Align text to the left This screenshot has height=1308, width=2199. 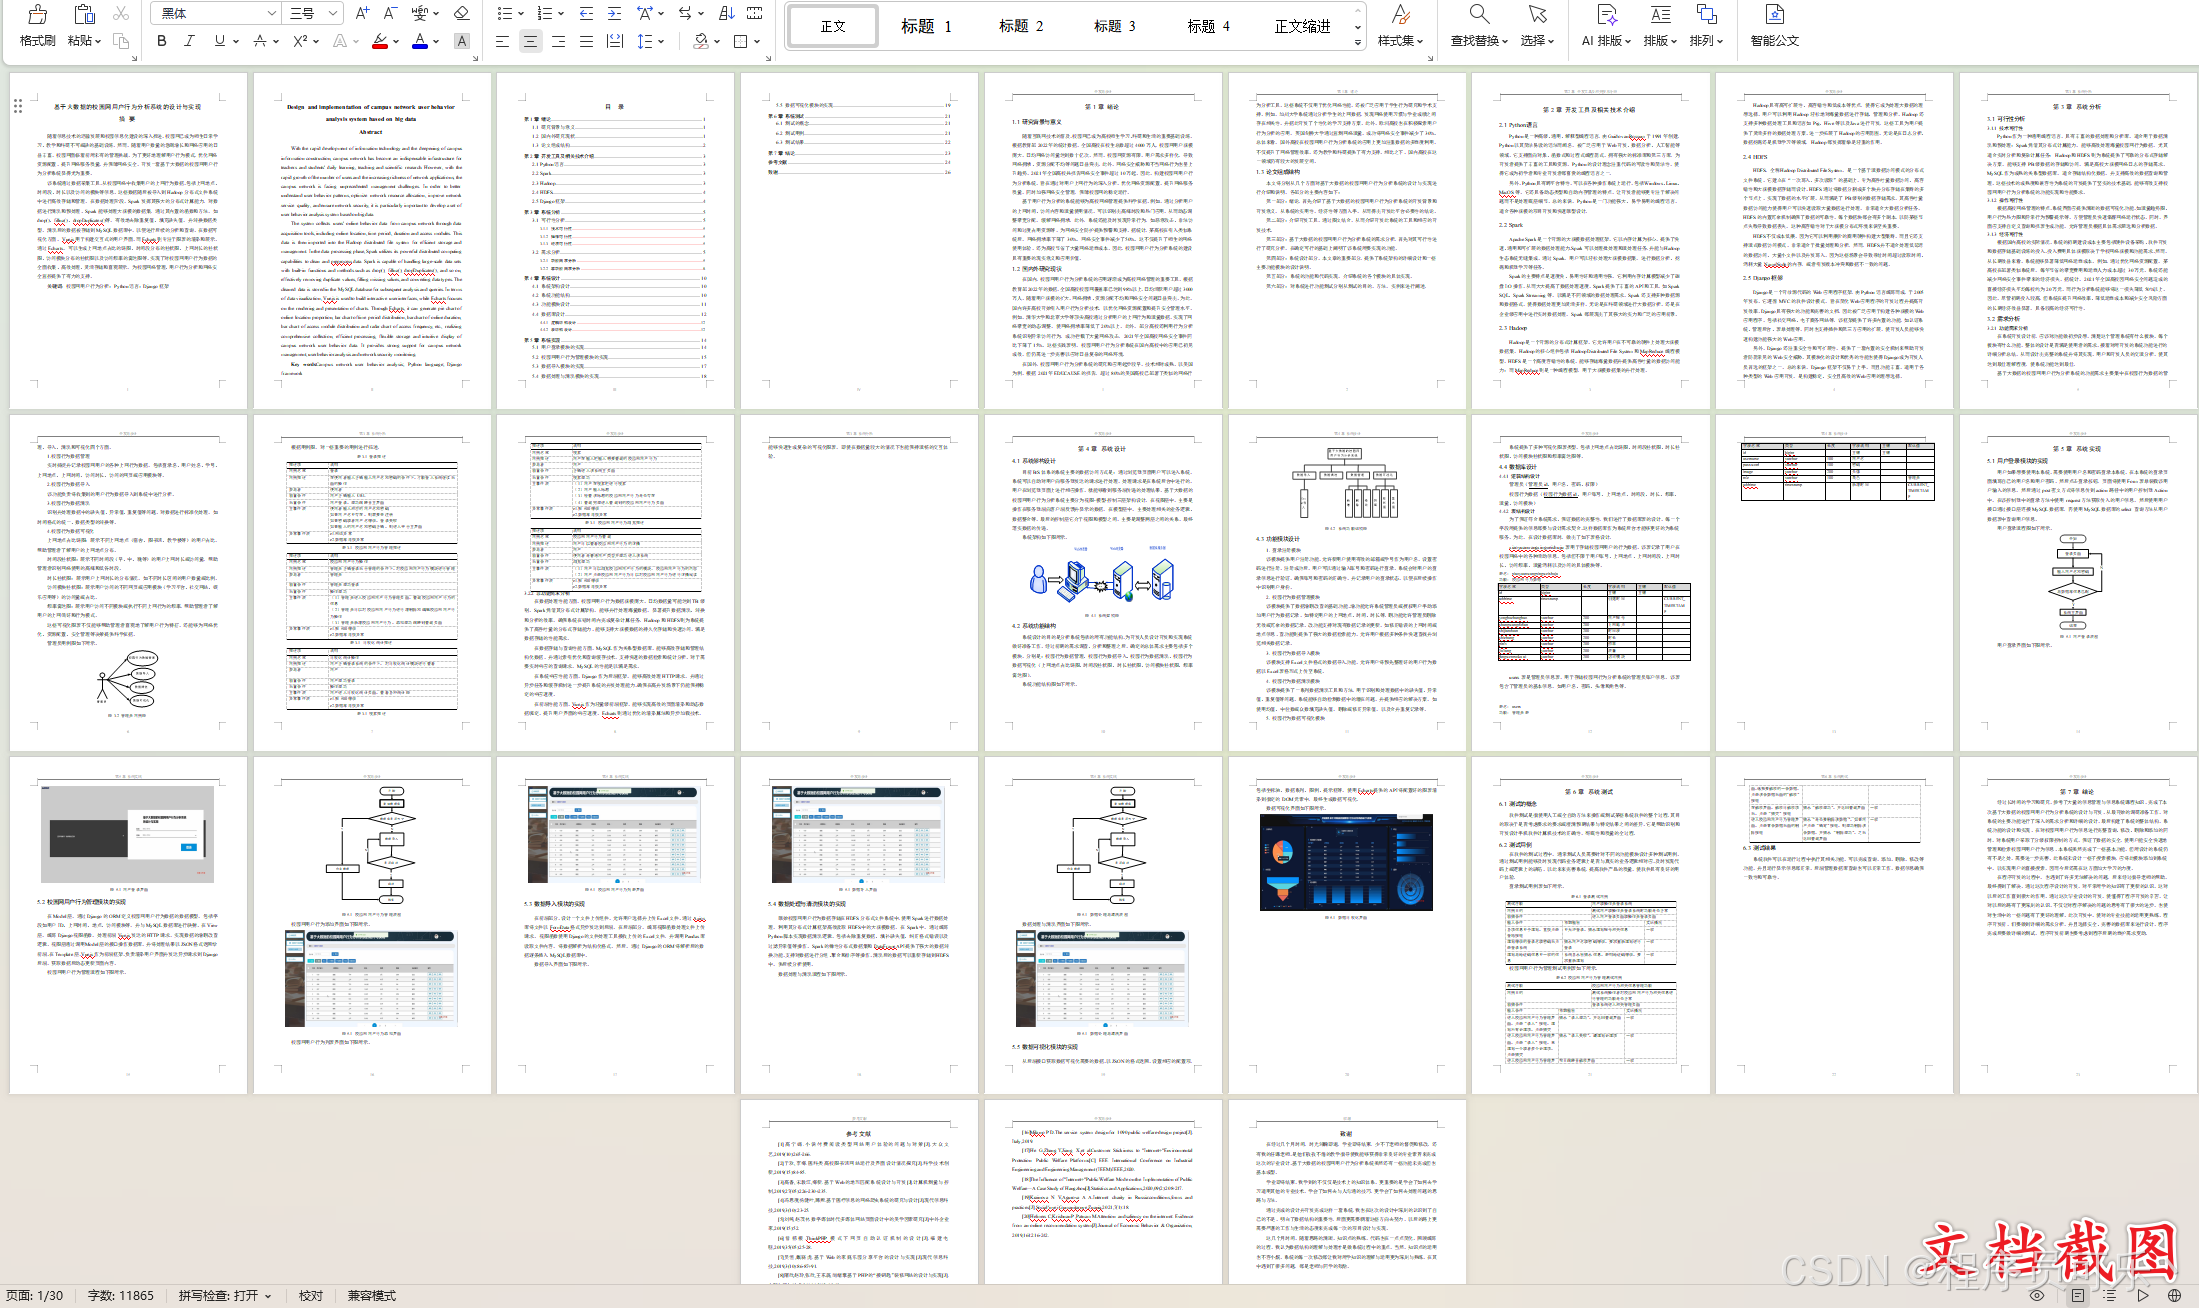[503, 41]
